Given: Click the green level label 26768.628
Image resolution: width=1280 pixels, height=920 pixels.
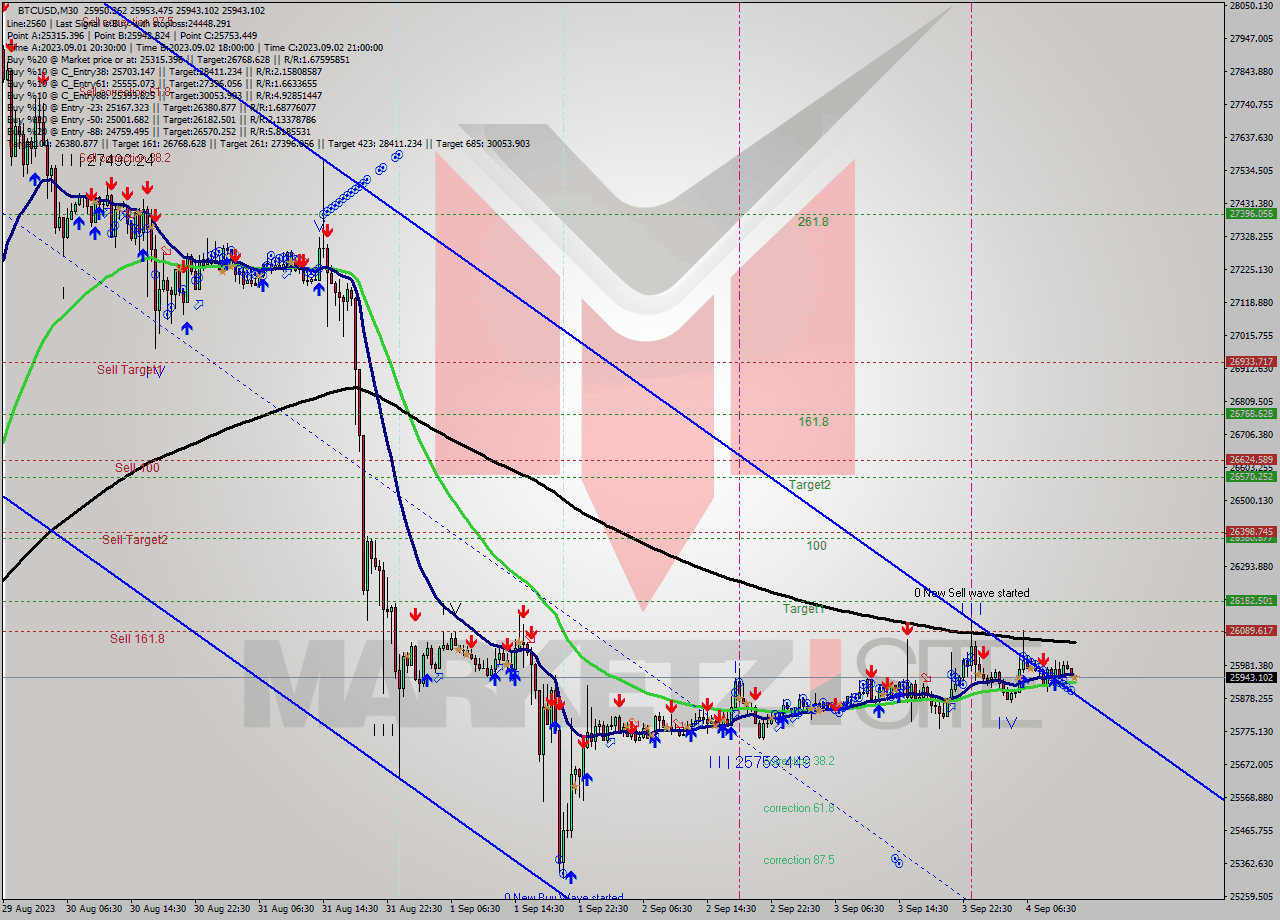Looking at the screenshot, I should [1250, 413].
